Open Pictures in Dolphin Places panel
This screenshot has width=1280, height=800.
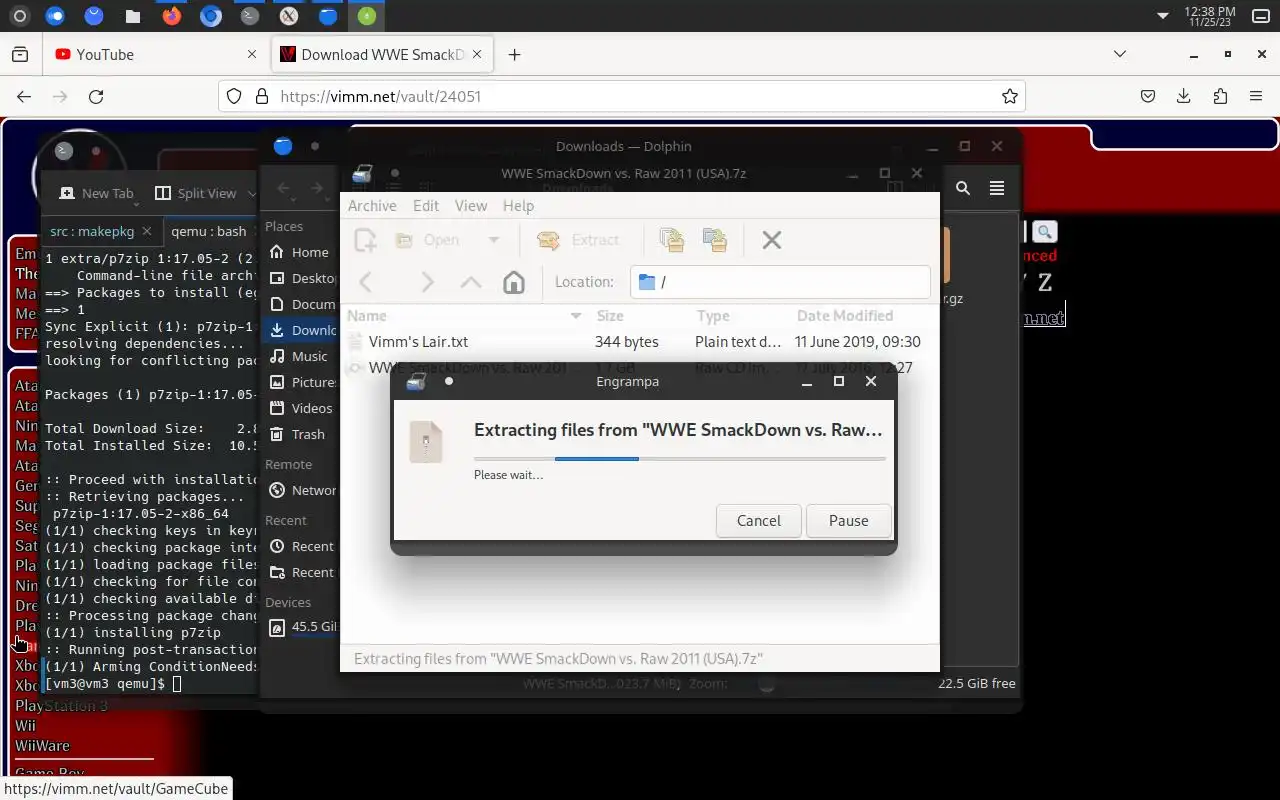pyautogui.click(x=300, y=382)
